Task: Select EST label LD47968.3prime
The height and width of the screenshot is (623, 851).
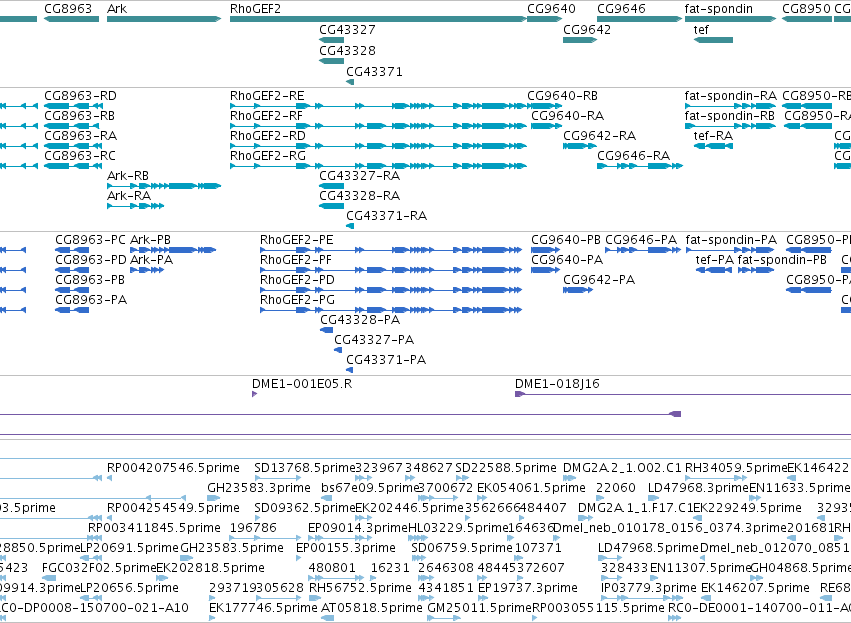Action: tap(698, 488)
